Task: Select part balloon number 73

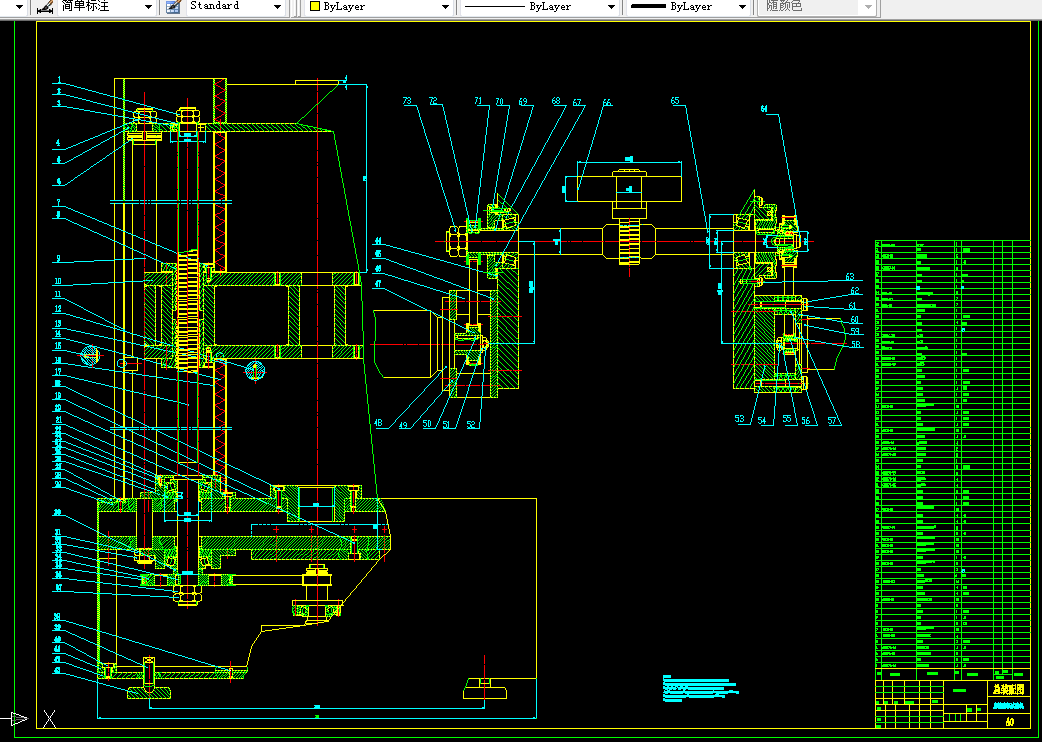Action: [x=407, y=101]
